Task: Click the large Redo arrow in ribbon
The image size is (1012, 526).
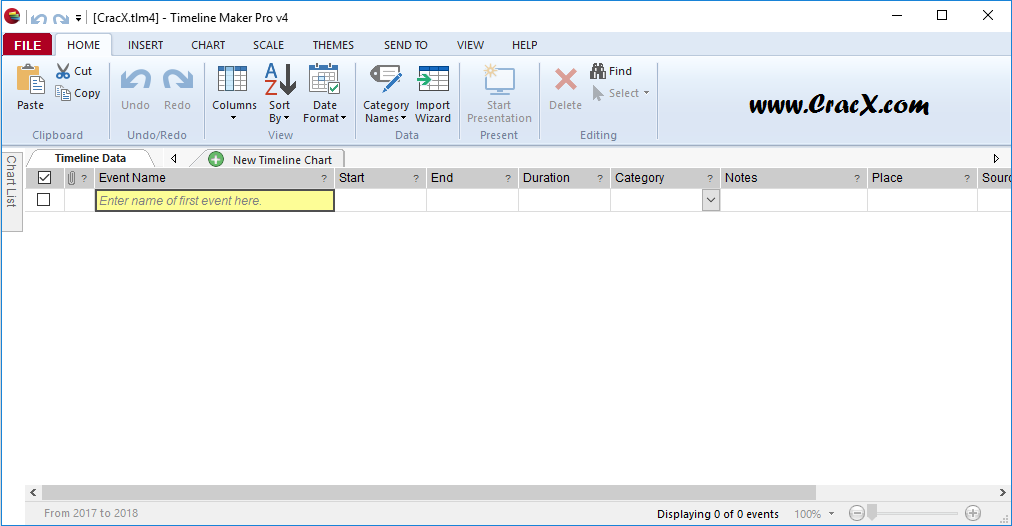Action: click(177, 80)
